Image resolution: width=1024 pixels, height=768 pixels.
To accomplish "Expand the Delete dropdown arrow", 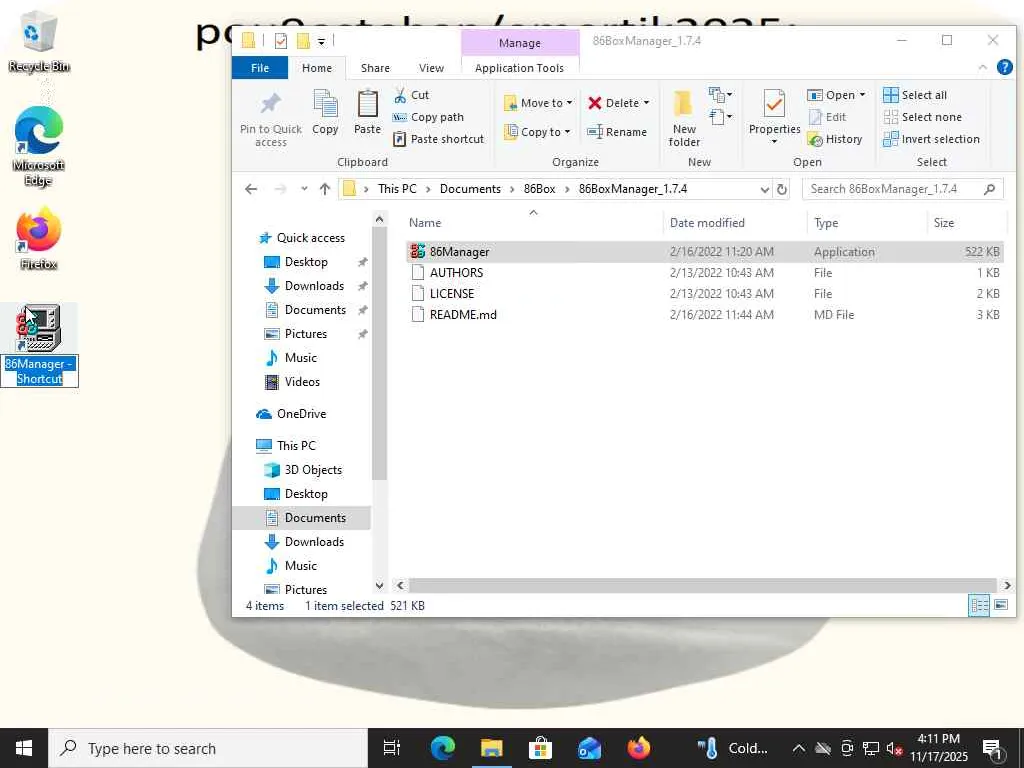I will coord(647,103).
